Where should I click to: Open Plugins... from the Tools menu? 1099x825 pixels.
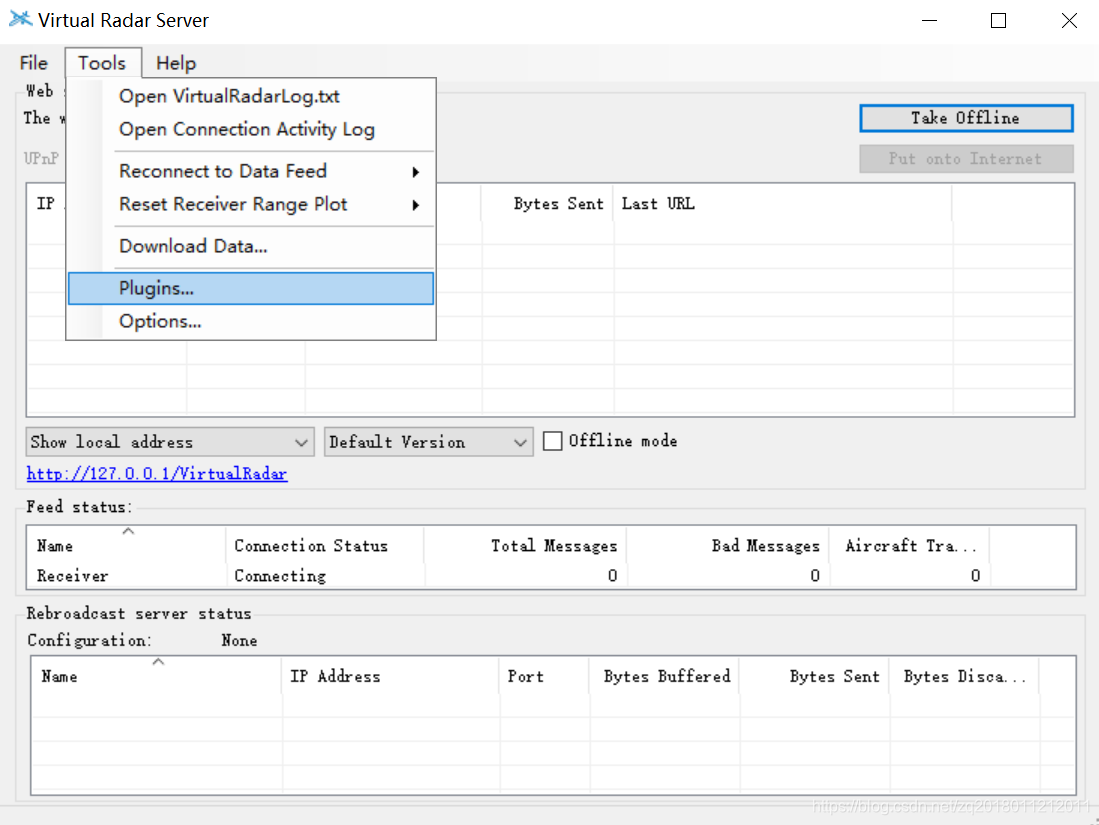[x=250, y=288]
